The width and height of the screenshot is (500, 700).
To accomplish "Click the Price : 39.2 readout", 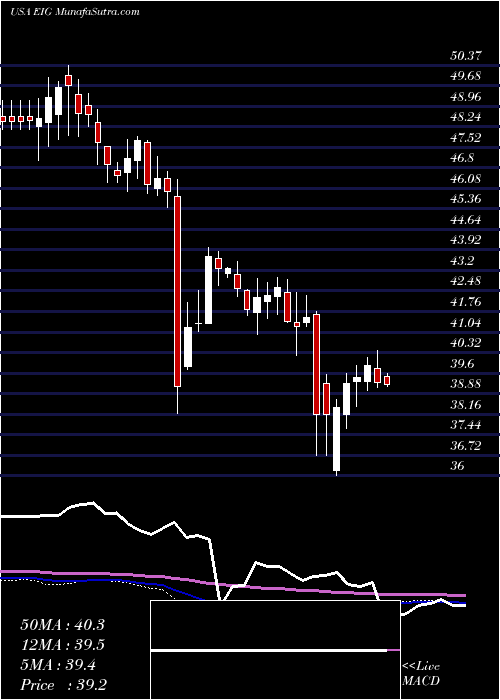I will point(62,685).
